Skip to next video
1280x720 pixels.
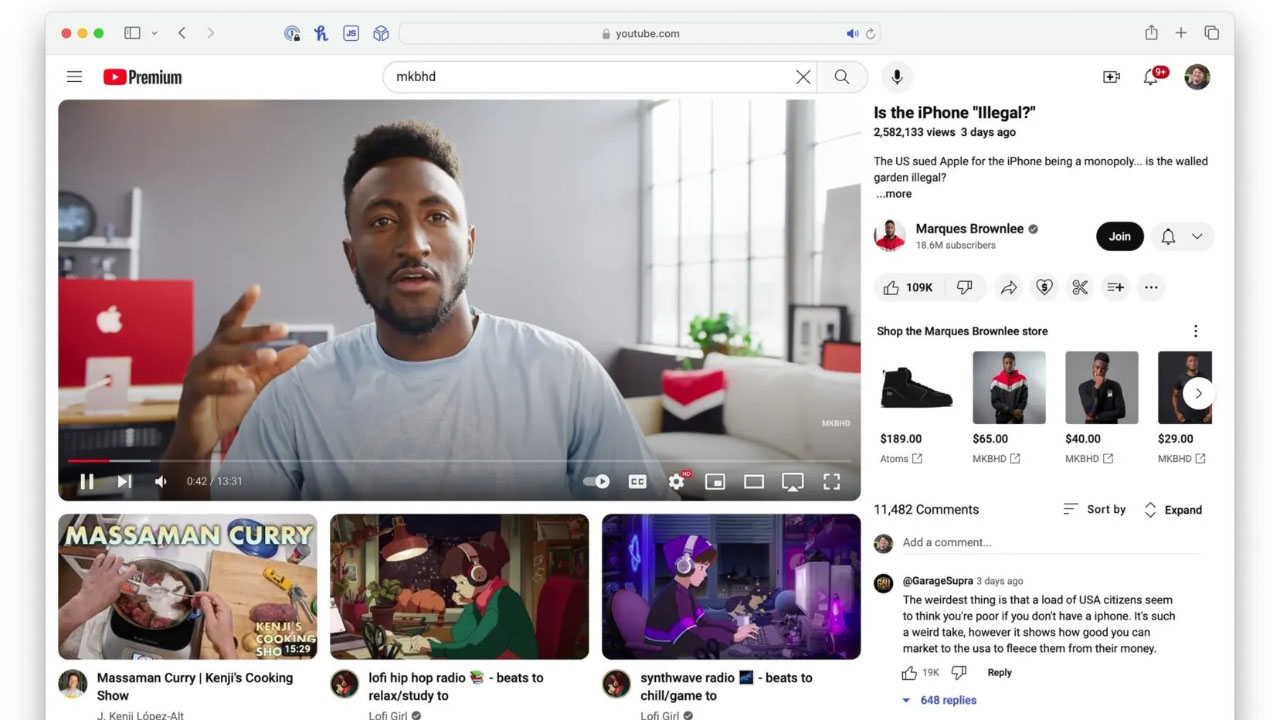click(124, 481)
